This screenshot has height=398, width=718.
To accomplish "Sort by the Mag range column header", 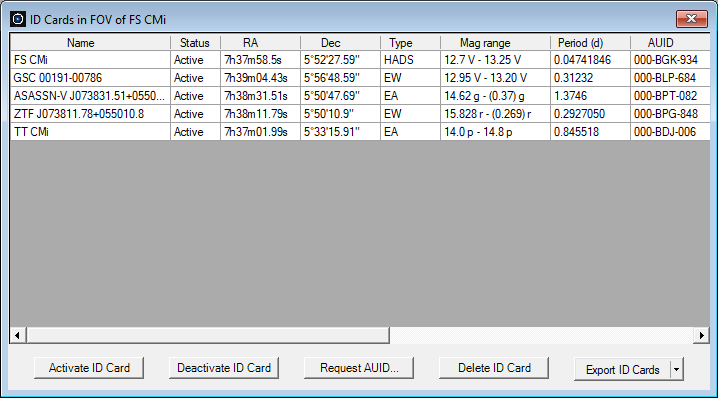I will pyautogui.click(x=495, y=43).
